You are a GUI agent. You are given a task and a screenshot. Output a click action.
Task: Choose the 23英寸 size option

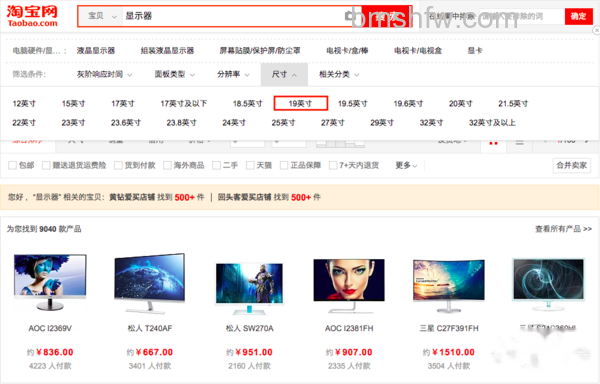coord(73,123)
